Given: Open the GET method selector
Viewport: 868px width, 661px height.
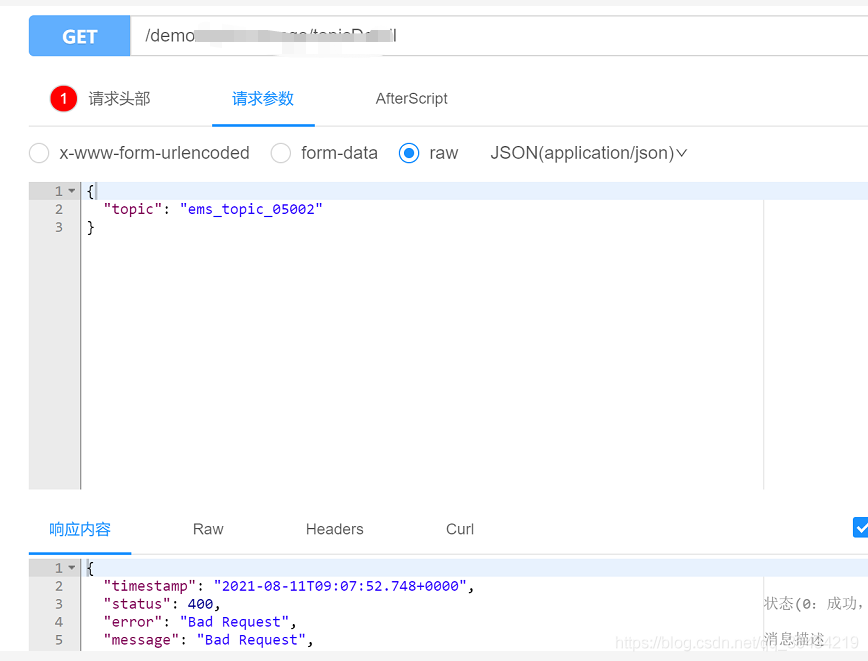Looking at the screenshot, I should pos(79,36).
